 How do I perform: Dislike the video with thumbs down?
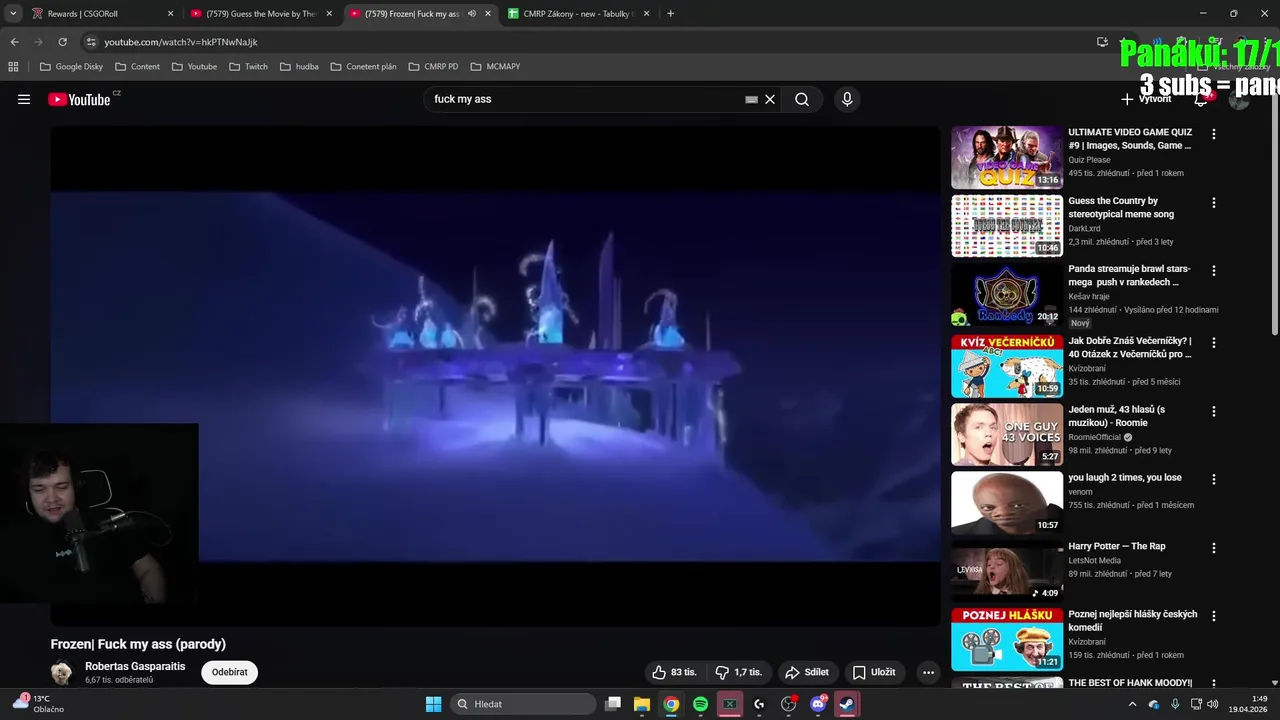click(x=738, y=672)
